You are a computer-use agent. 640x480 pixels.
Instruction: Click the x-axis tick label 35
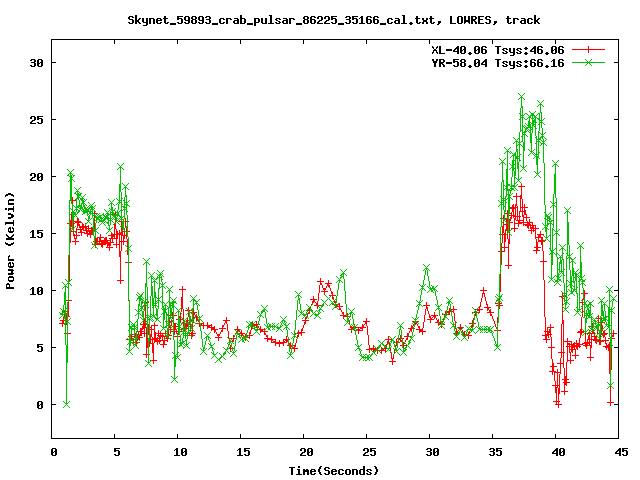click(x=495, y=452)
